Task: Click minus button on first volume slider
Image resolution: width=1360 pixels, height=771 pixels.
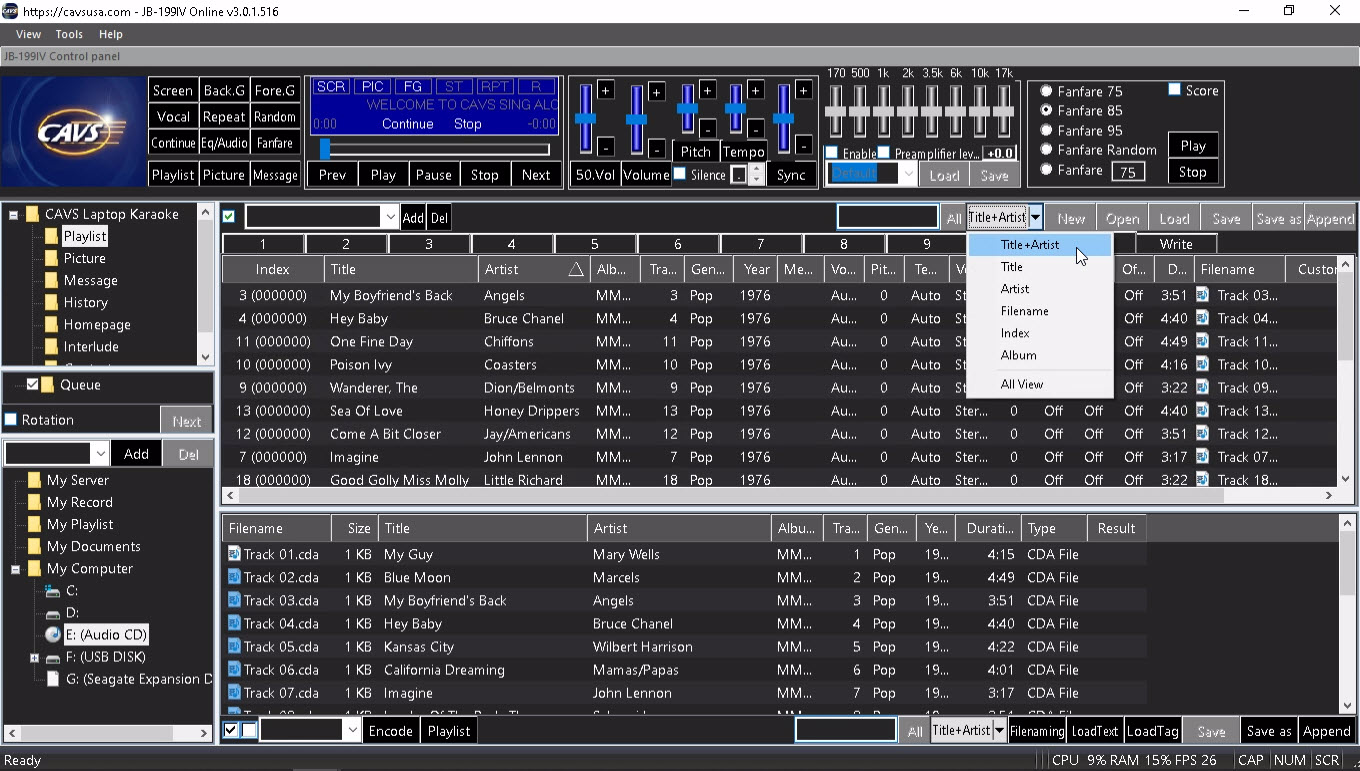Action: tap(606, 148)
